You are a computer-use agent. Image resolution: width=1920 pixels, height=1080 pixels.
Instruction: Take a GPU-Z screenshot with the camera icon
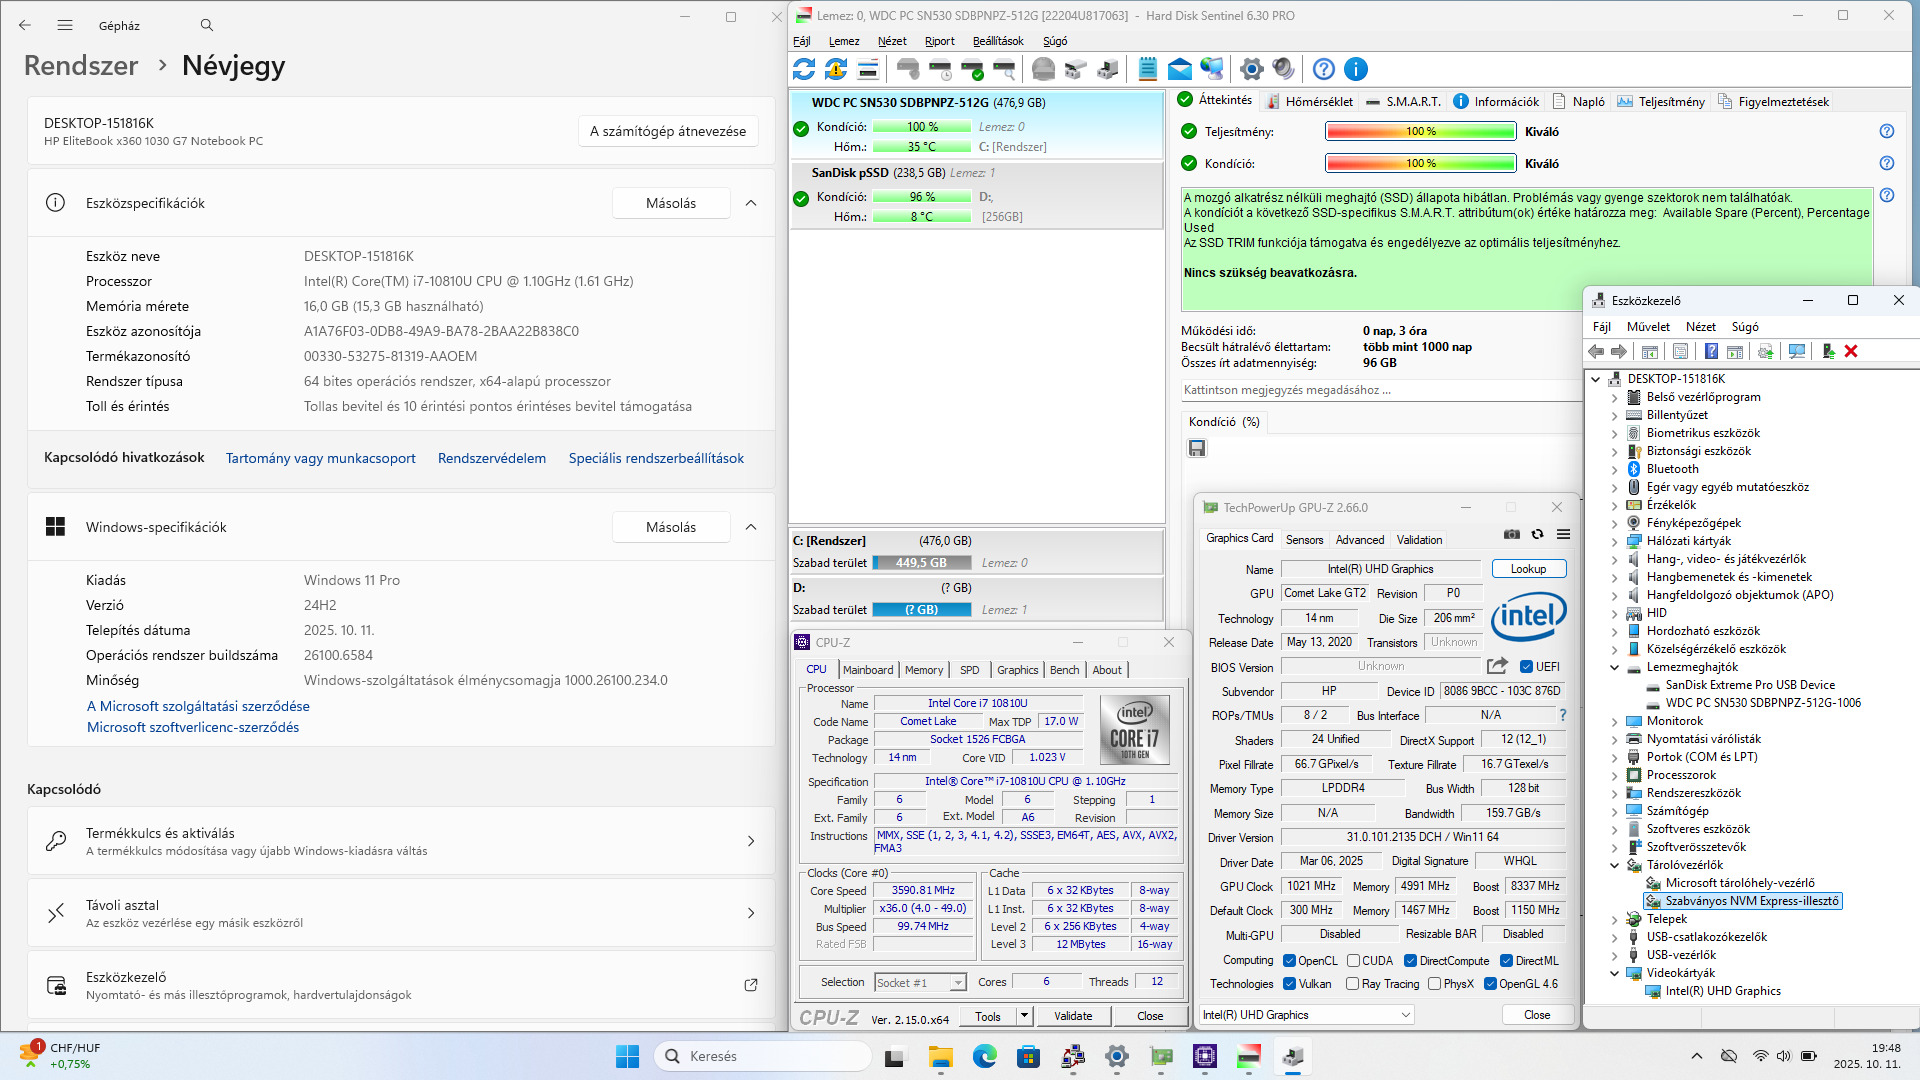pyautogui.click(x=1512, y=534)
